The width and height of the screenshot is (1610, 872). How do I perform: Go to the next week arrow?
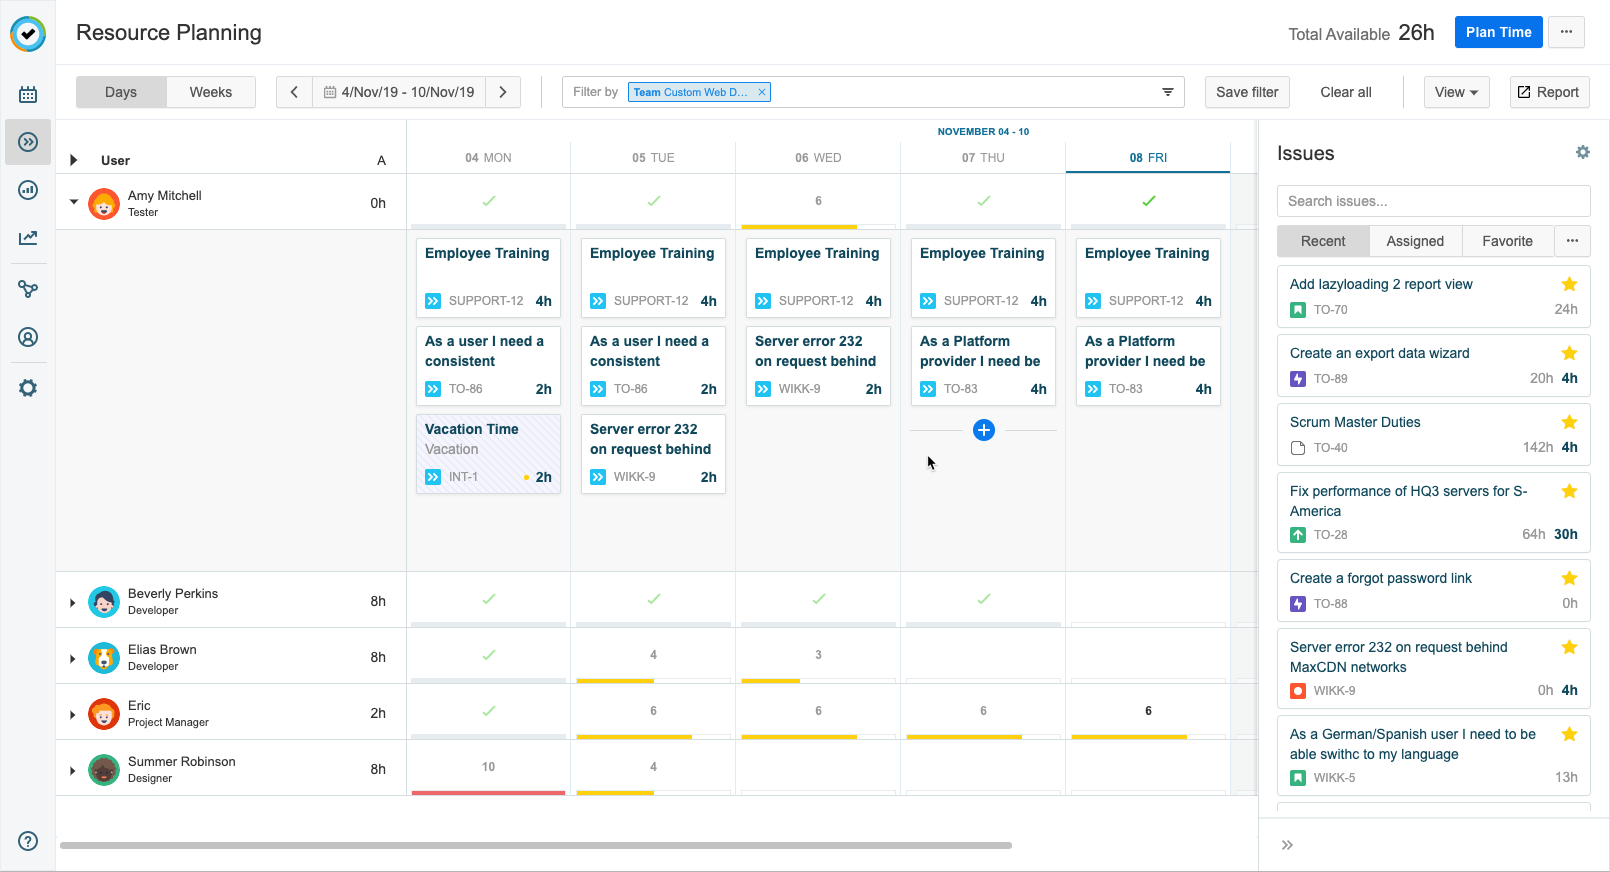point(503,92)
